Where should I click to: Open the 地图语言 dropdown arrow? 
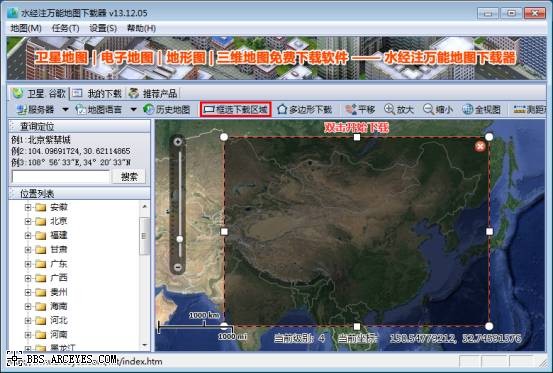coord(133,110)
